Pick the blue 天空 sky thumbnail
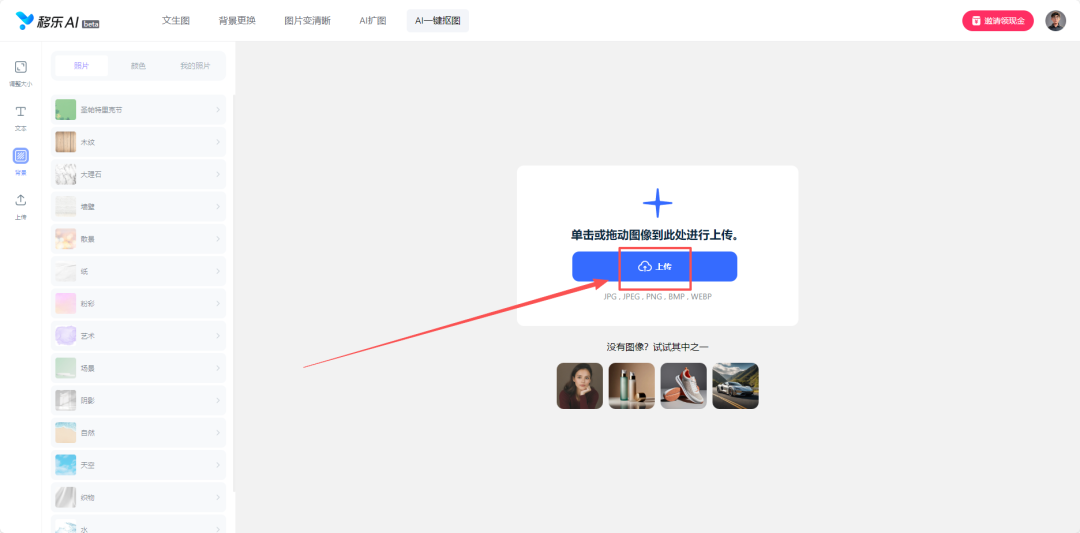The image size is (1080, 533). [65, 465]
